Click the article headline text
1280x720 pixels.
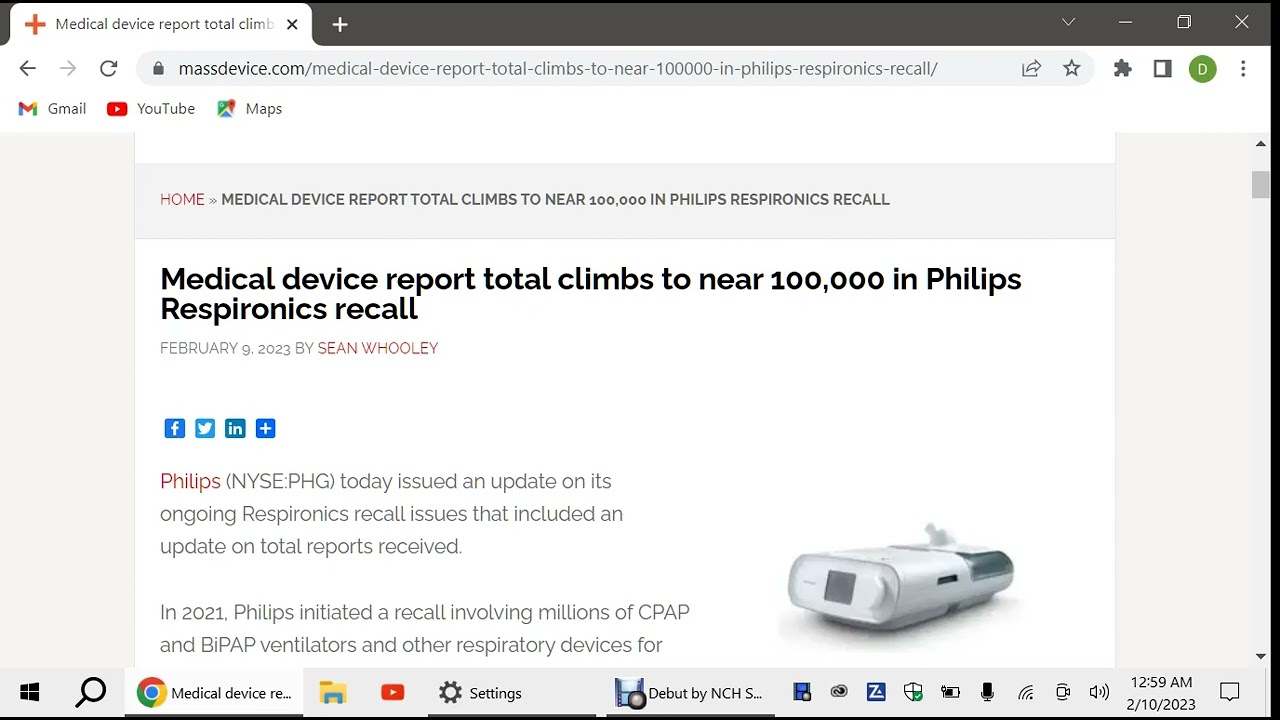[591, 293]
